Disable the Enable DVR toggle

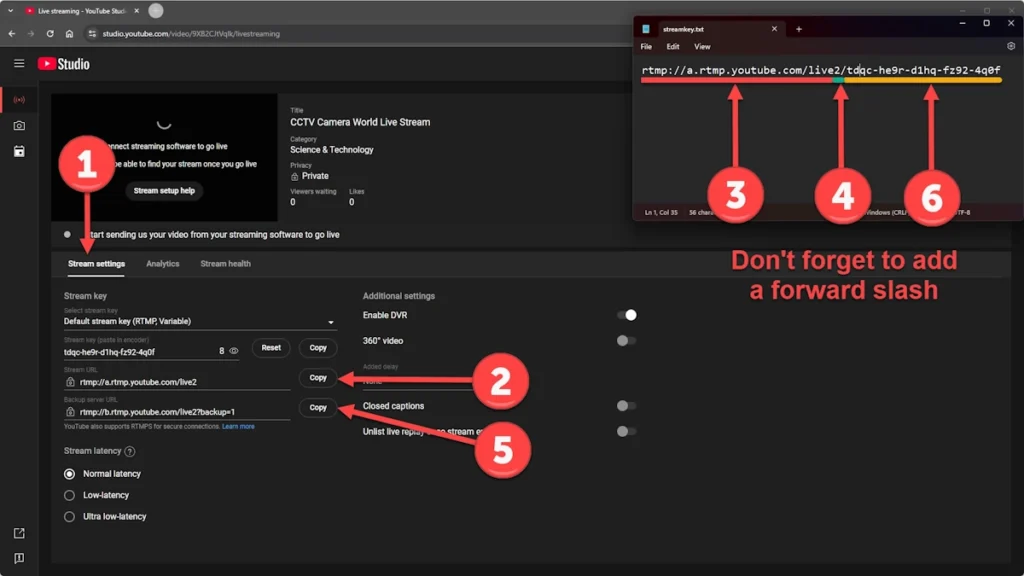point(627,315)
